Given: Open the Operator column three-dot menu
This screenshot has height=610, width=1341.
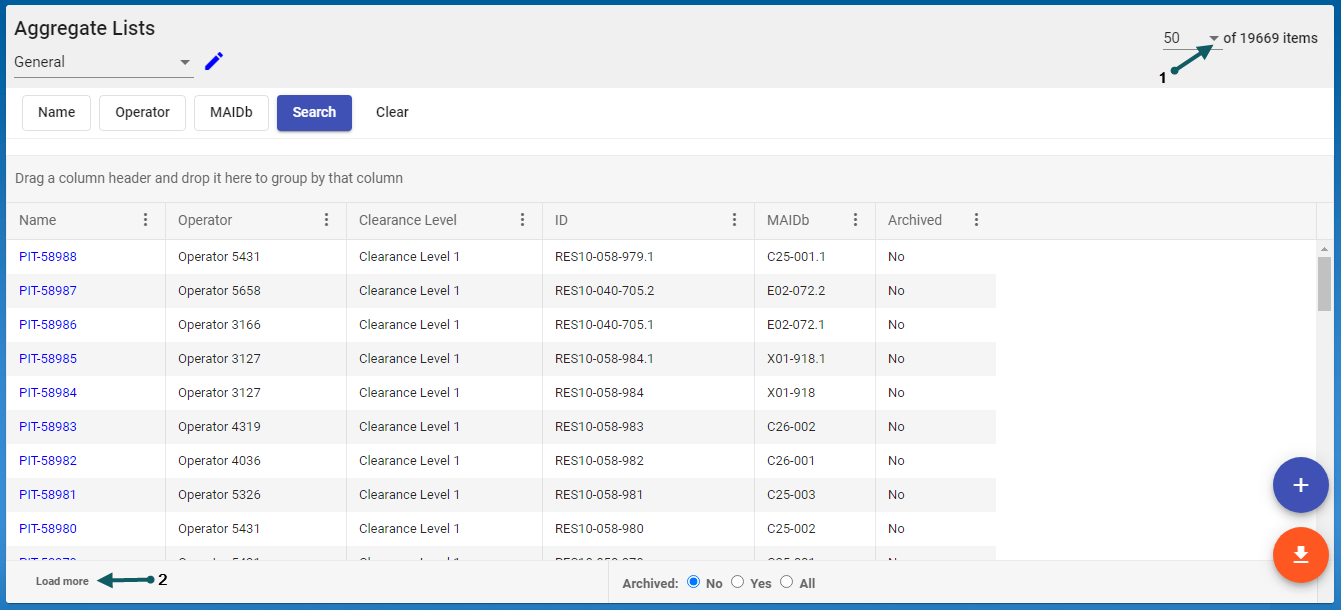Looking at the screenshot, I should click(327, 220).
